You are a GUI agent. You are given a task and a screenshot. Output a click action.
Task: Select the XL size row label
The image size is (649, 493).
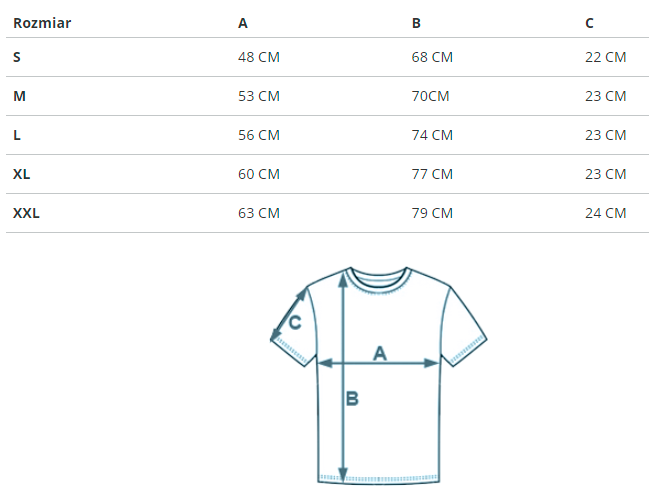(x=21, y=174)
